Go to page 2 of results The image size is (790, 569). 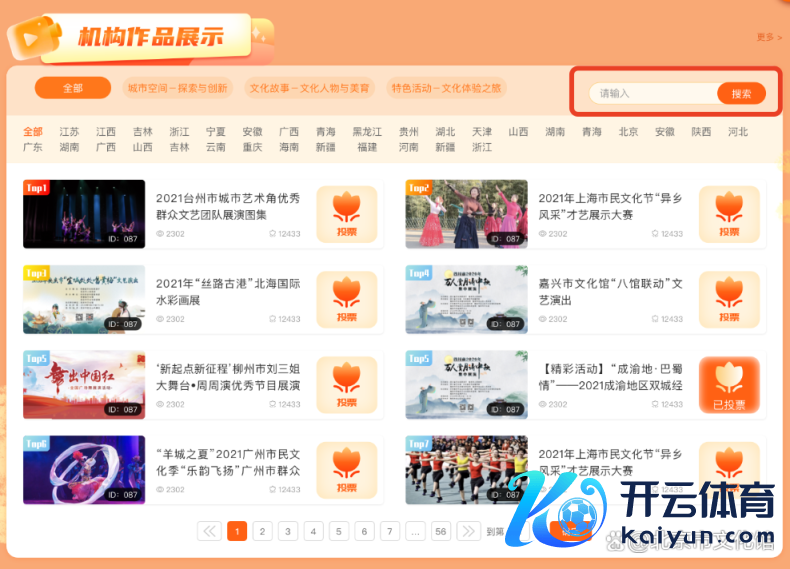(263, 531)
